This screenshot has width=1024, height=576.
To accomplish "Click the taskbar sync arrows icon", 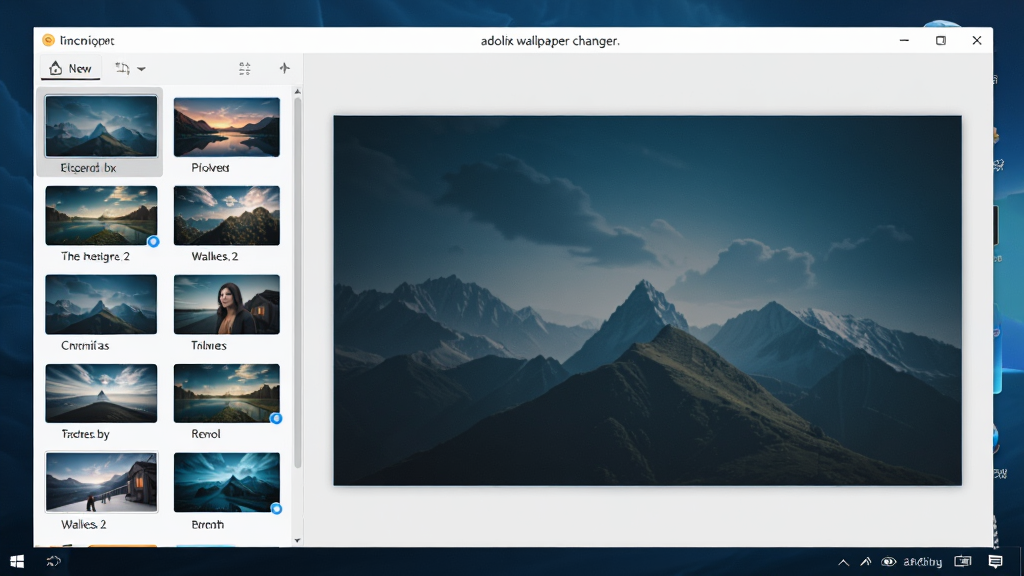I will click(x=54, y=561).
